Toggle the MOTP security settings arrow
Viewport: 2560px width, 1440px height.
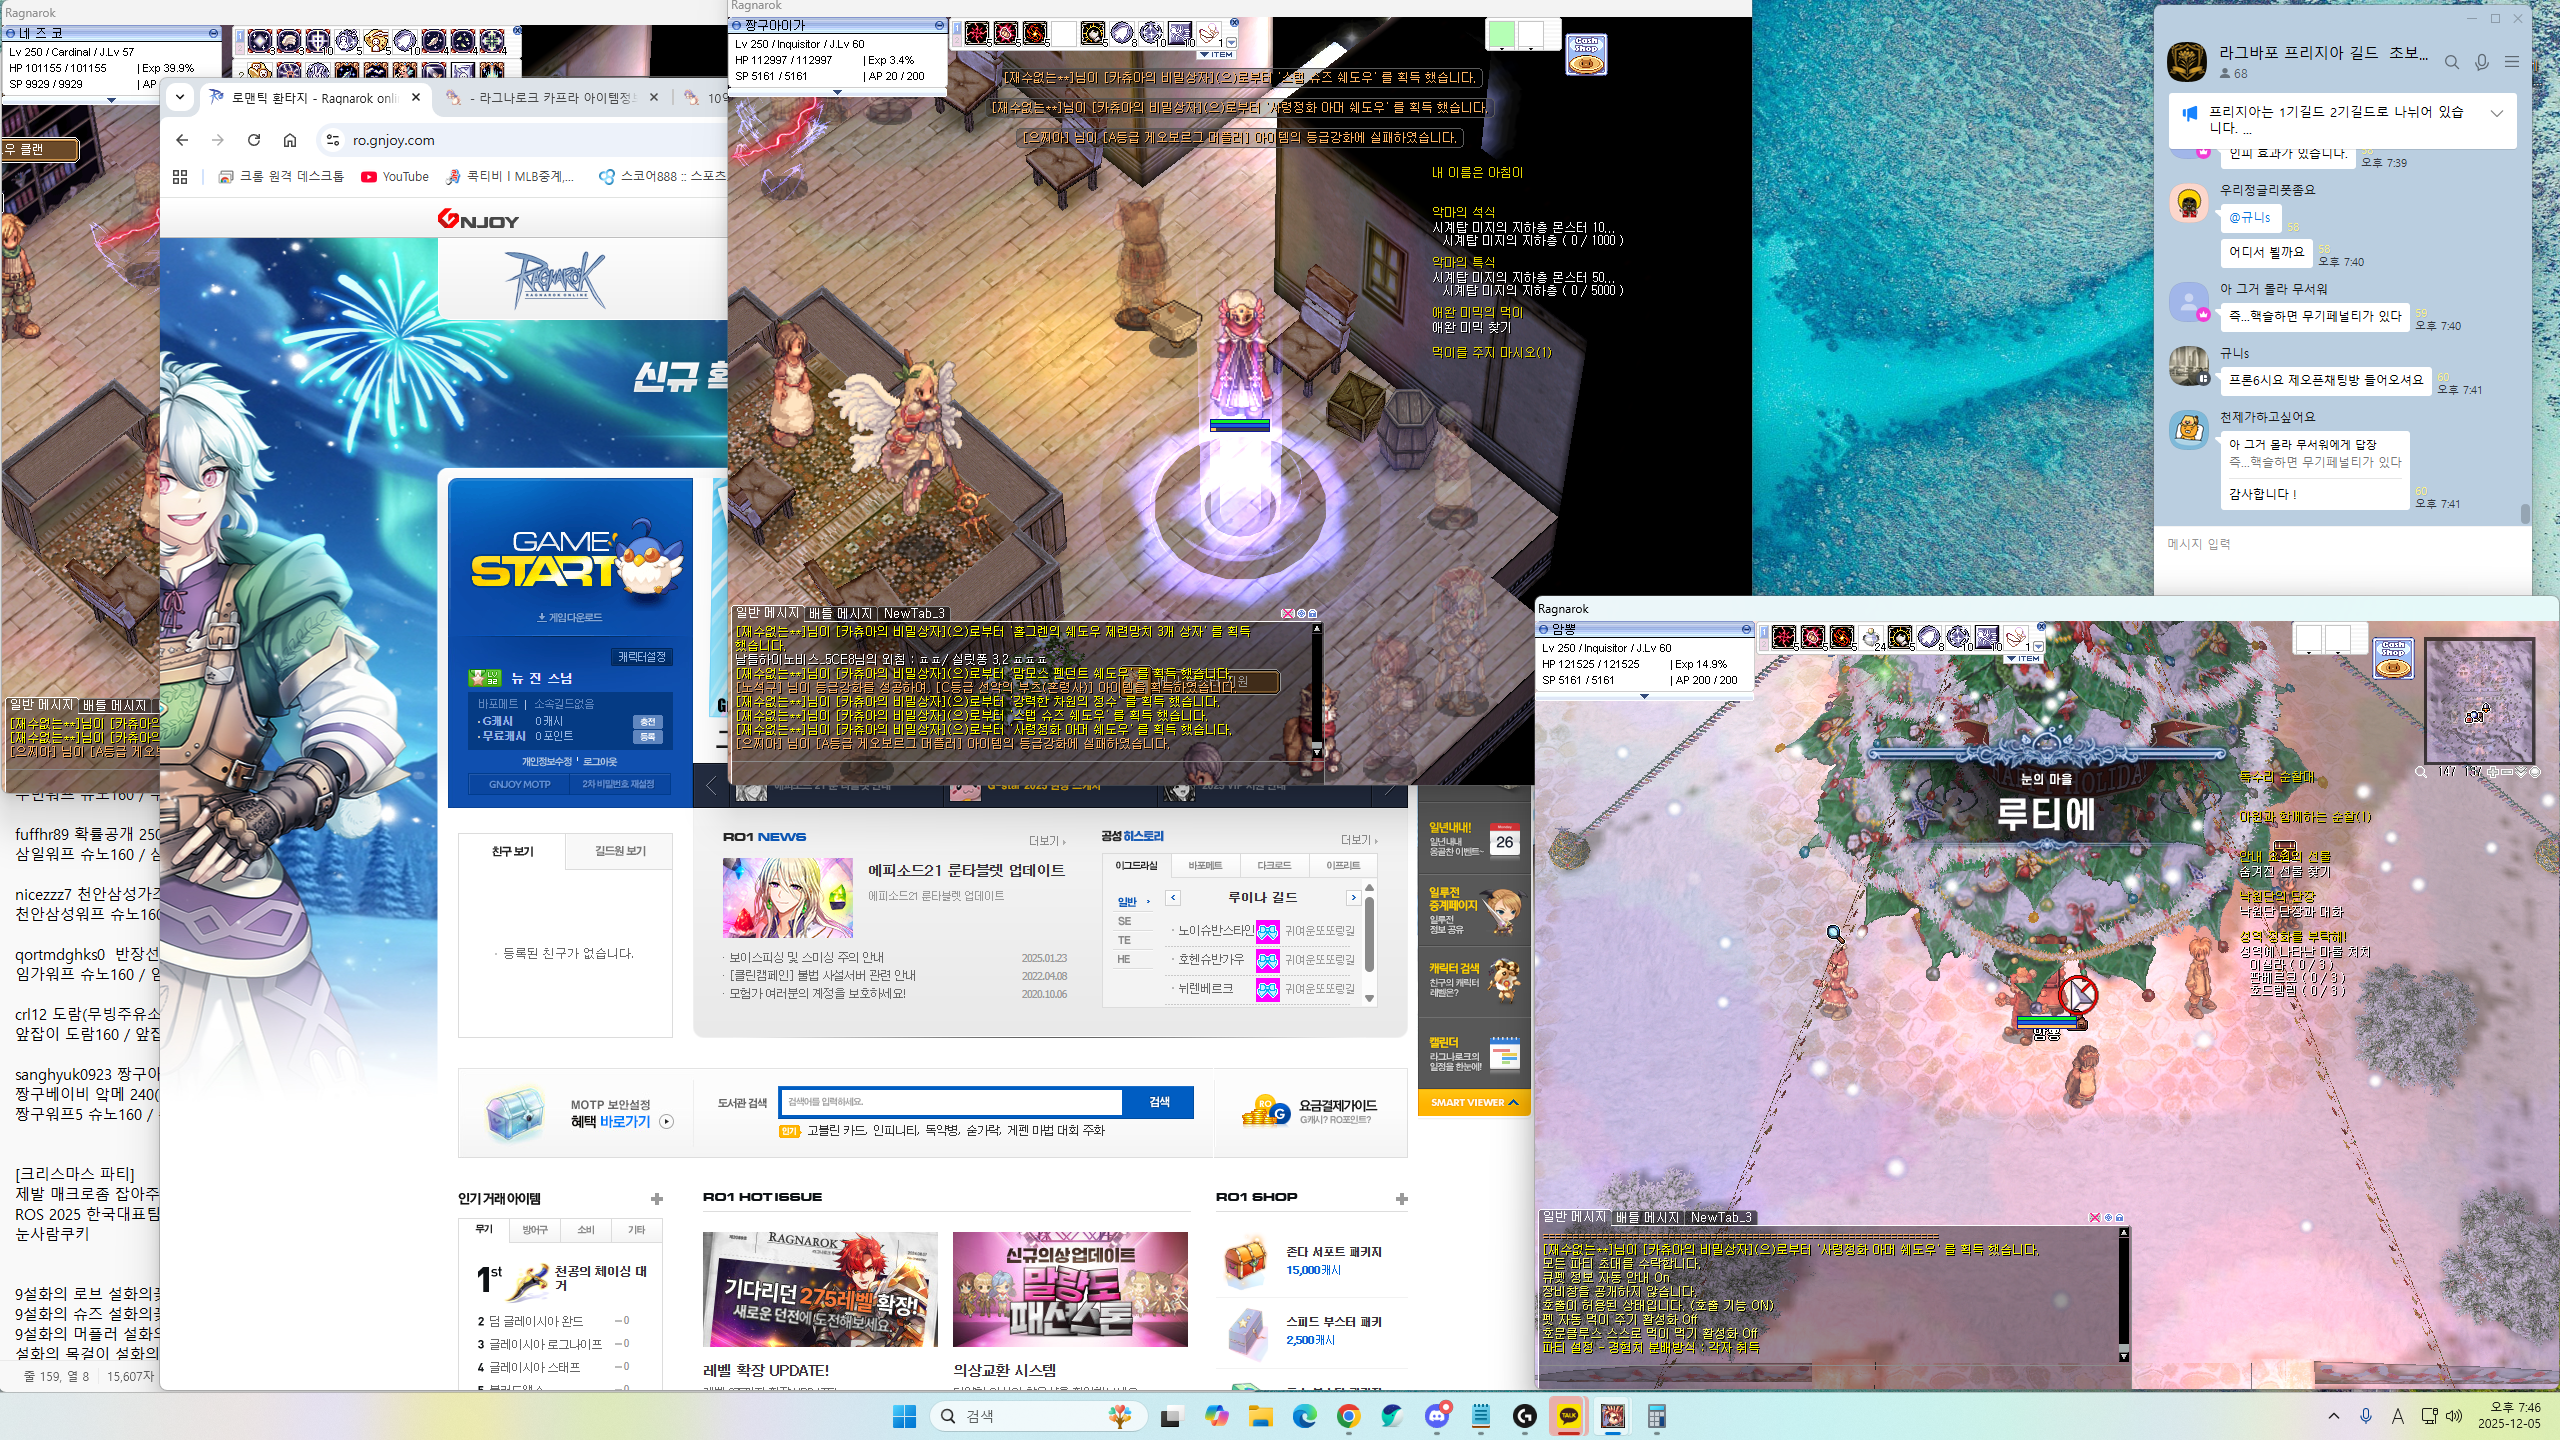coord(667,1122)
